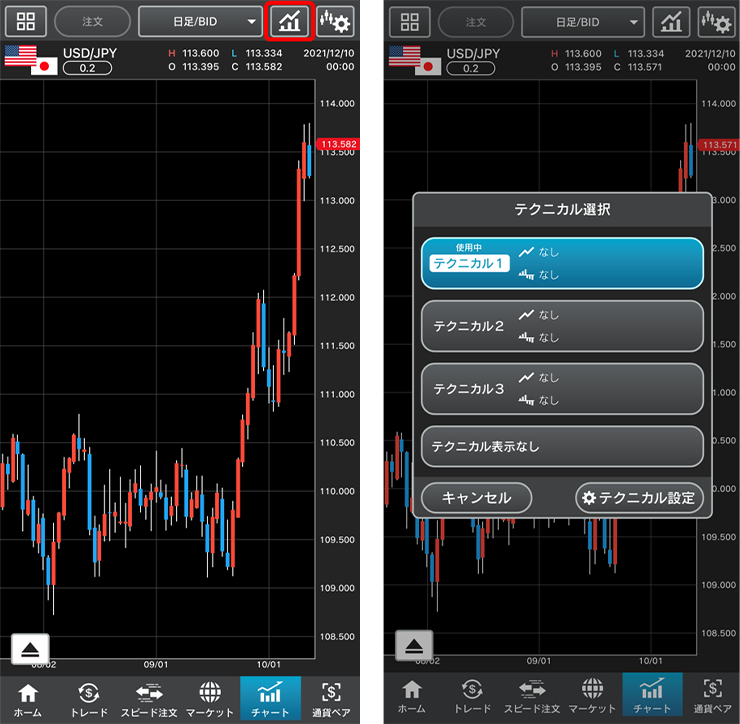Tap the USD/JPY pair header in left screen
Viewport: 740px width, 724px height.
pos(85,53)
